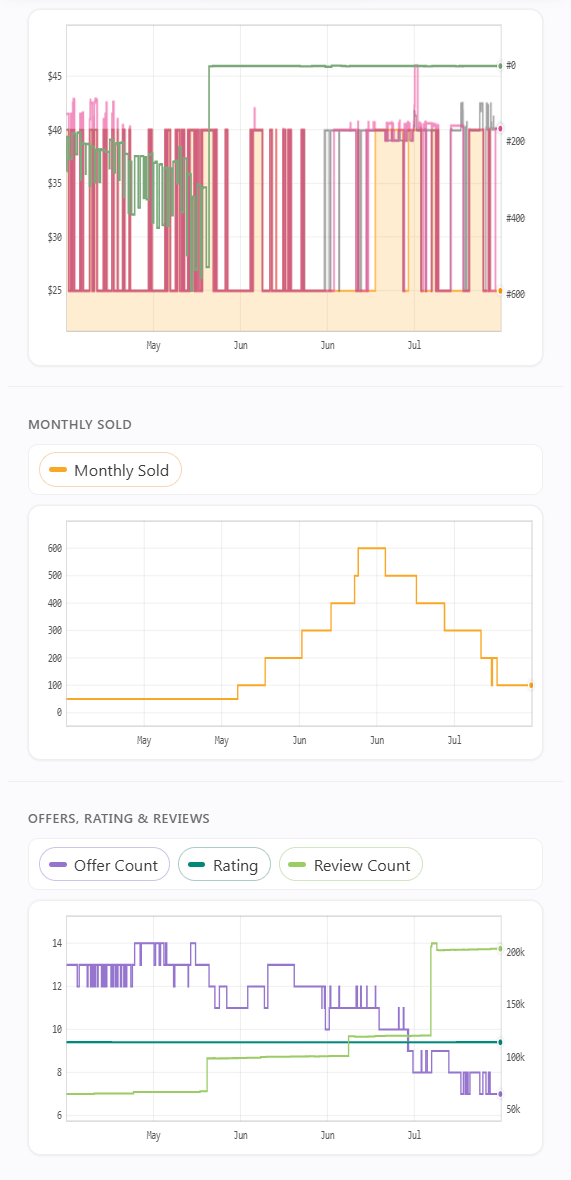The image size is (571, 1180).
Task: Select green Review Count endpoint dot near 200k
Action: click(500, 948)
